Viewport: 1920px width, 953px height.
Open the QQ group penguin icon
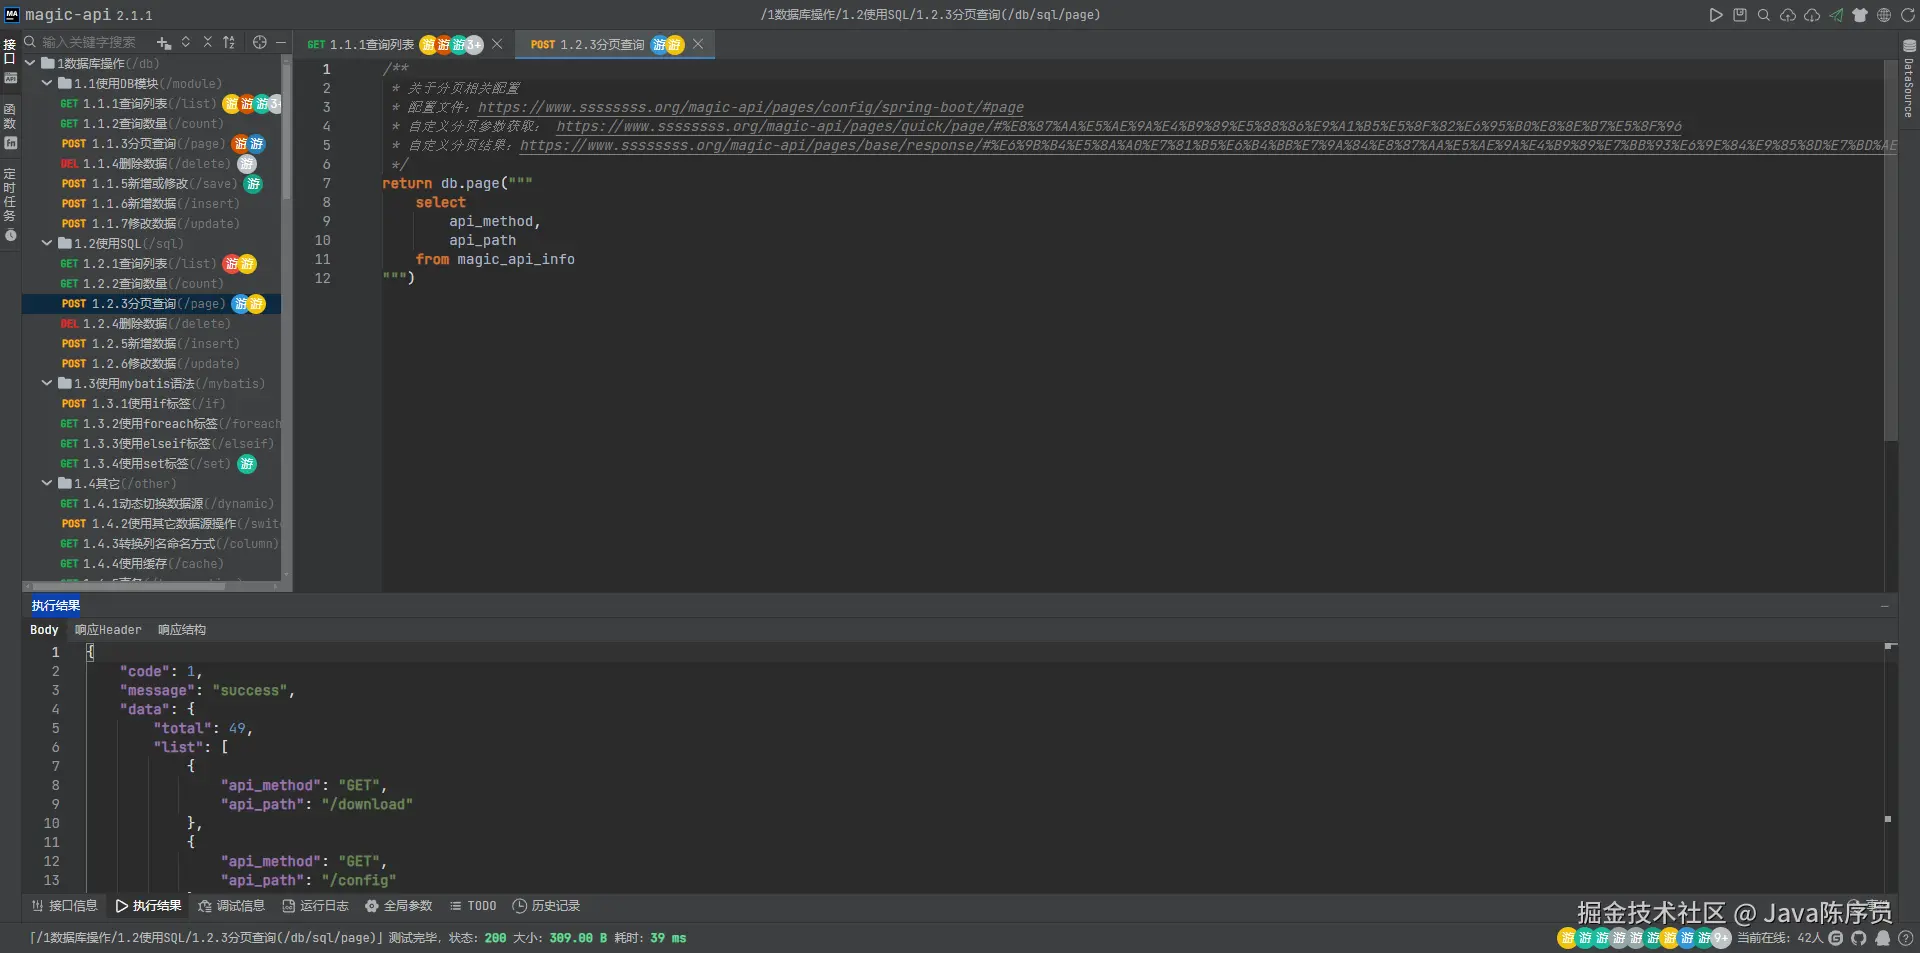[1883, 938]
